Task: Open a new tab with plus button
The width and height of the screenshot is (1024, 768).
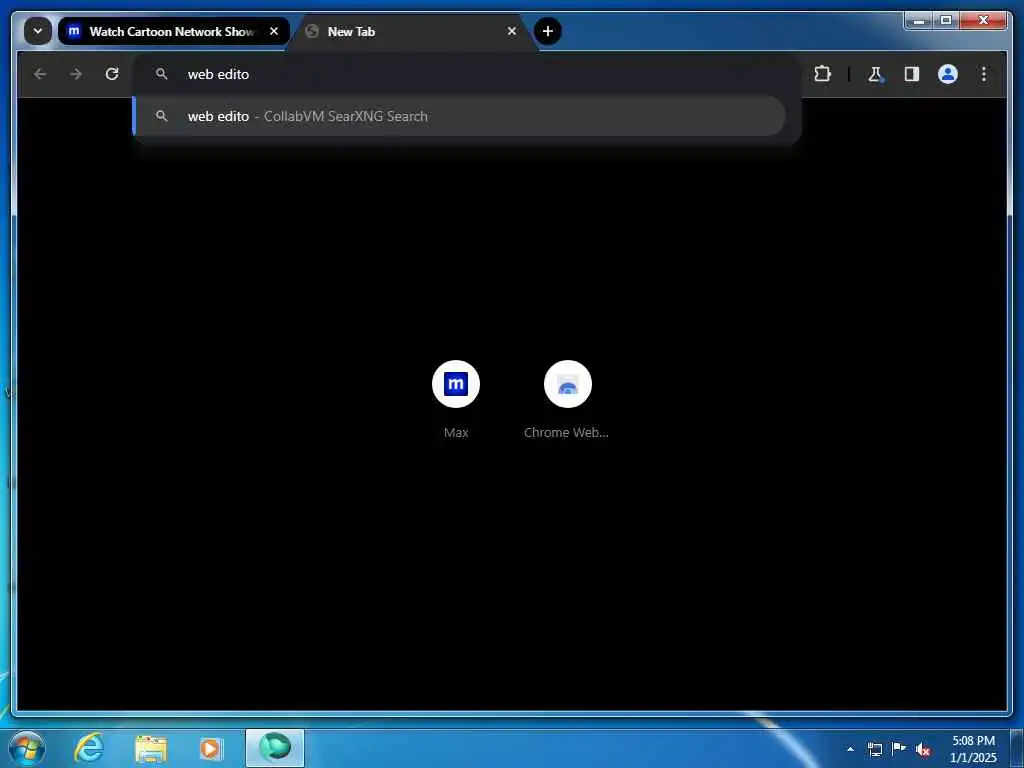Action: pyautogui.click(x=548, y=31)
